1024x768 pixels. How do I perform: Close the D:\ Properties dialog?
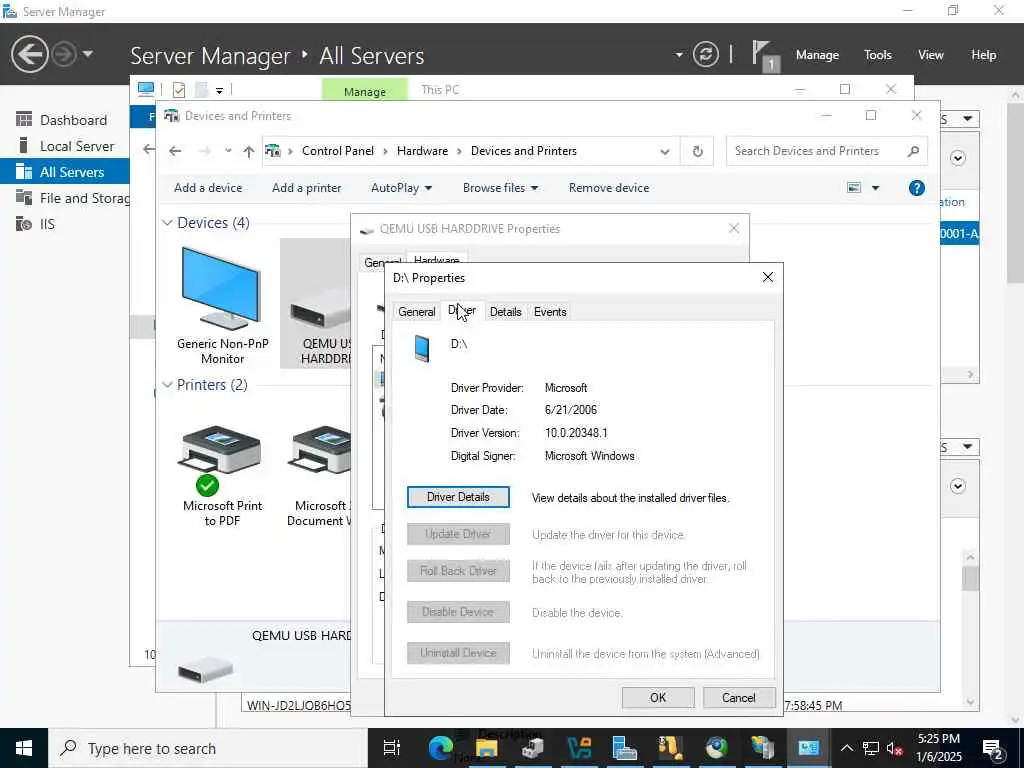coord(767,278)
